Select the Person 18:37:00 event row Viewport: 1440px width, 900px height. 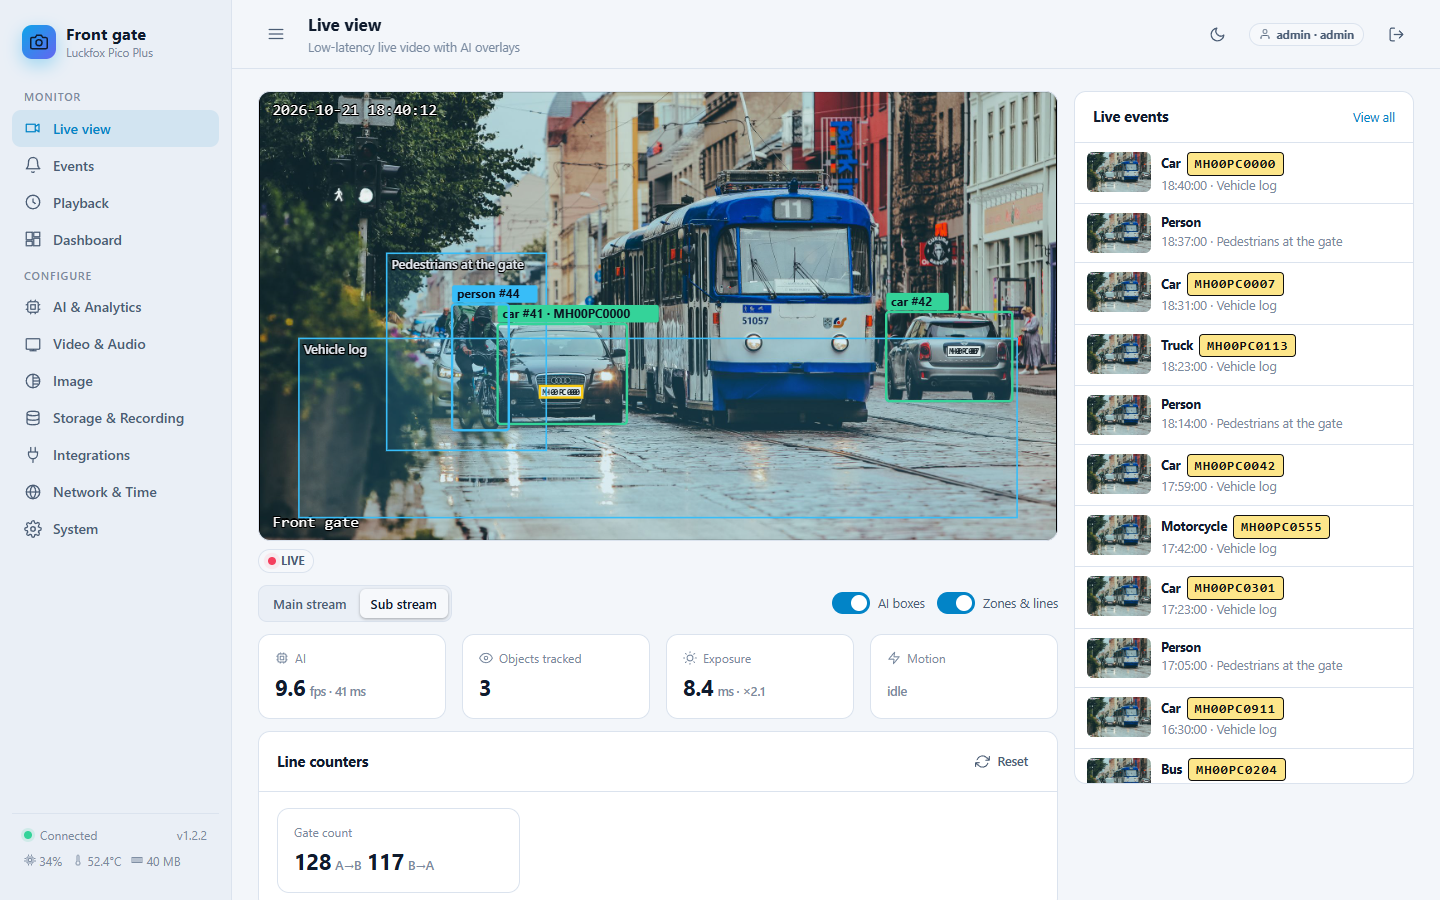1244,232
